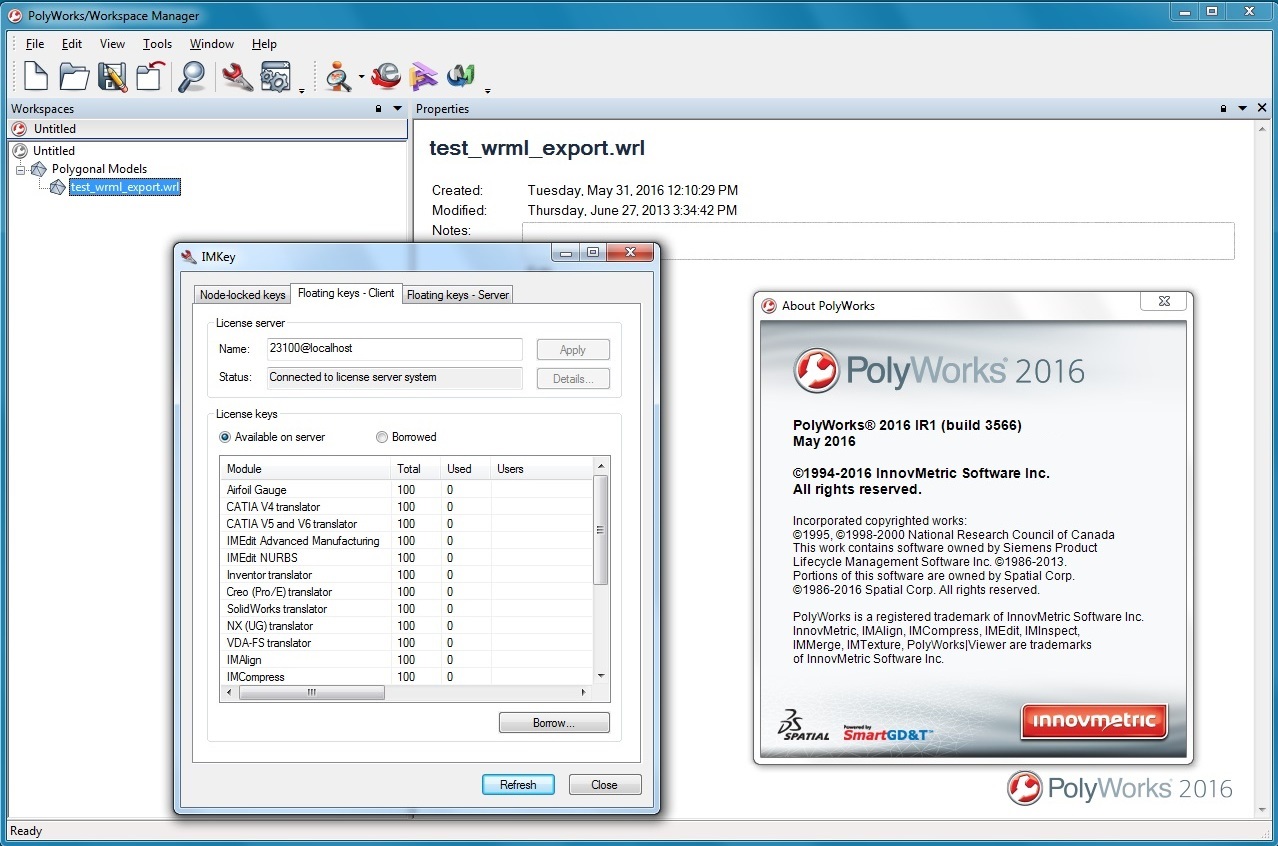
Task: Click the license list scroll down arrow
Action: [601, 677]
